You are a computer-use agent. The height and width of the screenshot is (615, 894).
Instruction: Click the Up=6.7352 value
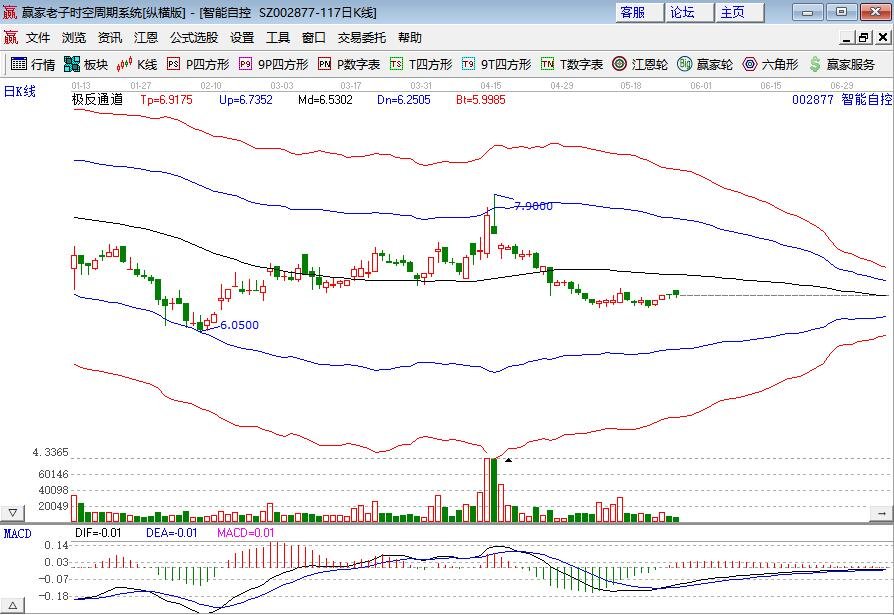tap(246, 100)
